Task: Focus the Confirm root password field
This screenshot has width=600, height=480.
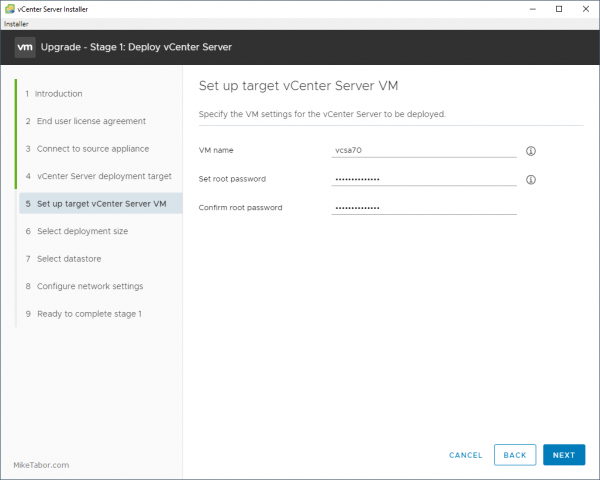Action: click(424, 208)
